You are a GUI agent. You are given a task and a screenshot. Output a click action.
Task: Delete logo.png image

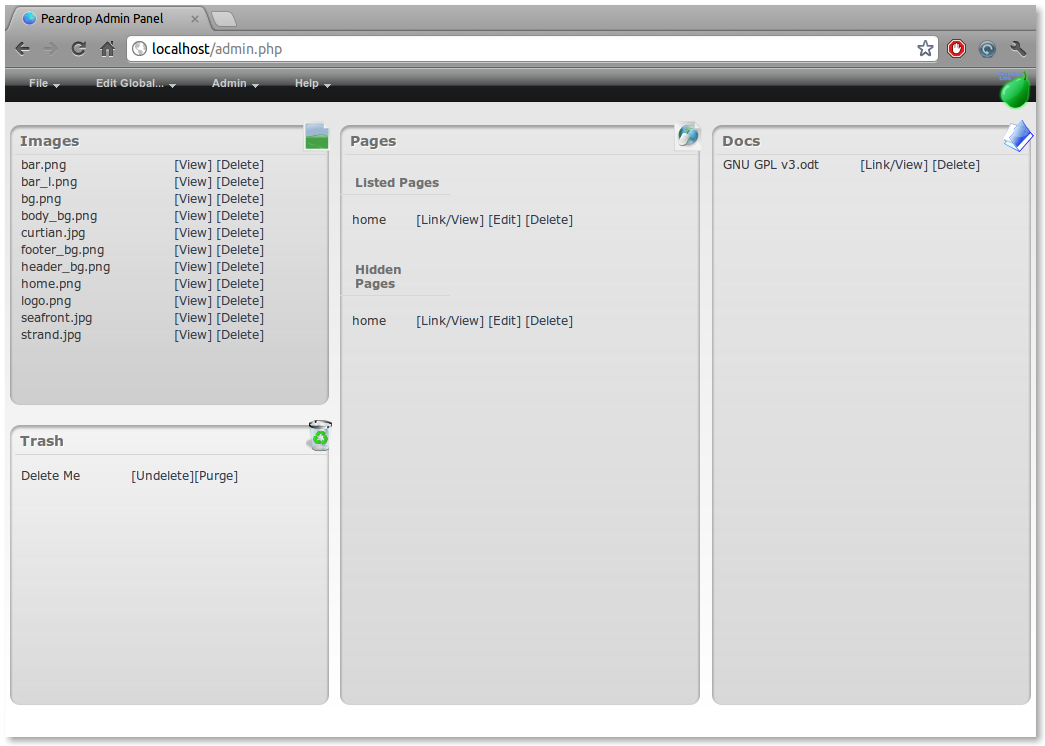[240, 301]
